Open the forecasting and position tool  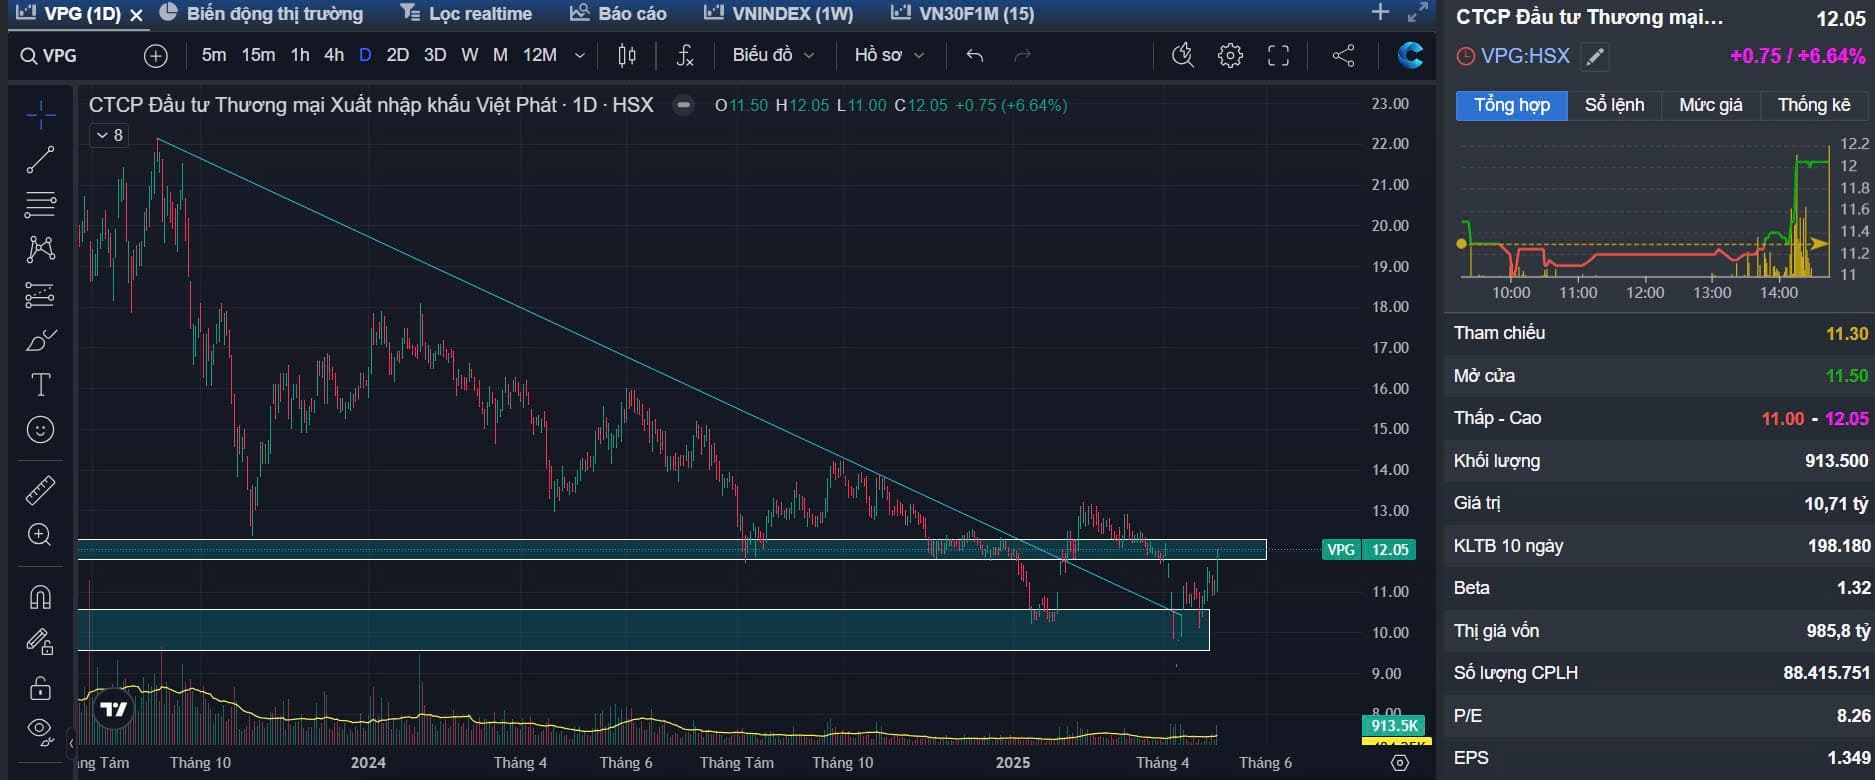tap(40, 295)
